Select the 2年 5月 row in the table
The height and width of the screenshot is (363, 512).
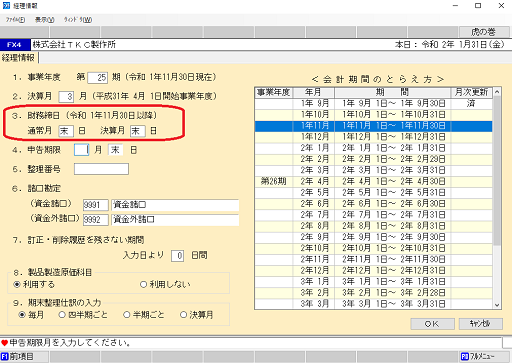tap(374, 193)
